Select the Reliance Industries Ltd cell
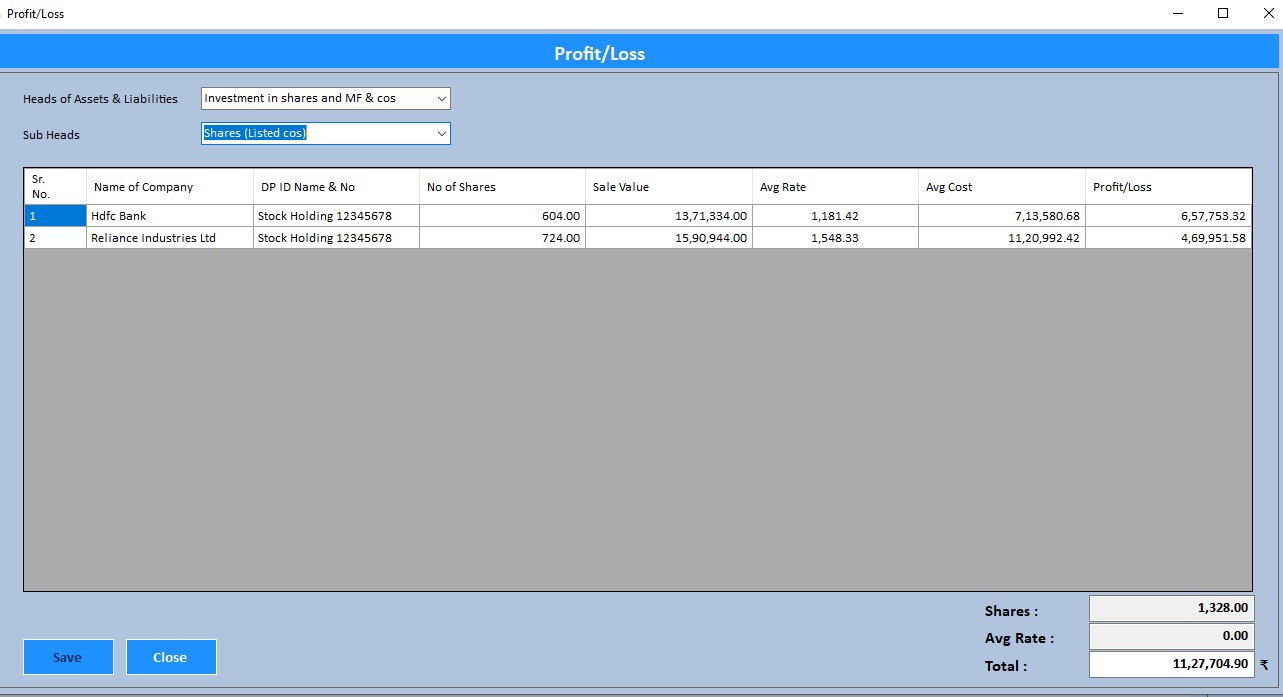 point(169,238)
